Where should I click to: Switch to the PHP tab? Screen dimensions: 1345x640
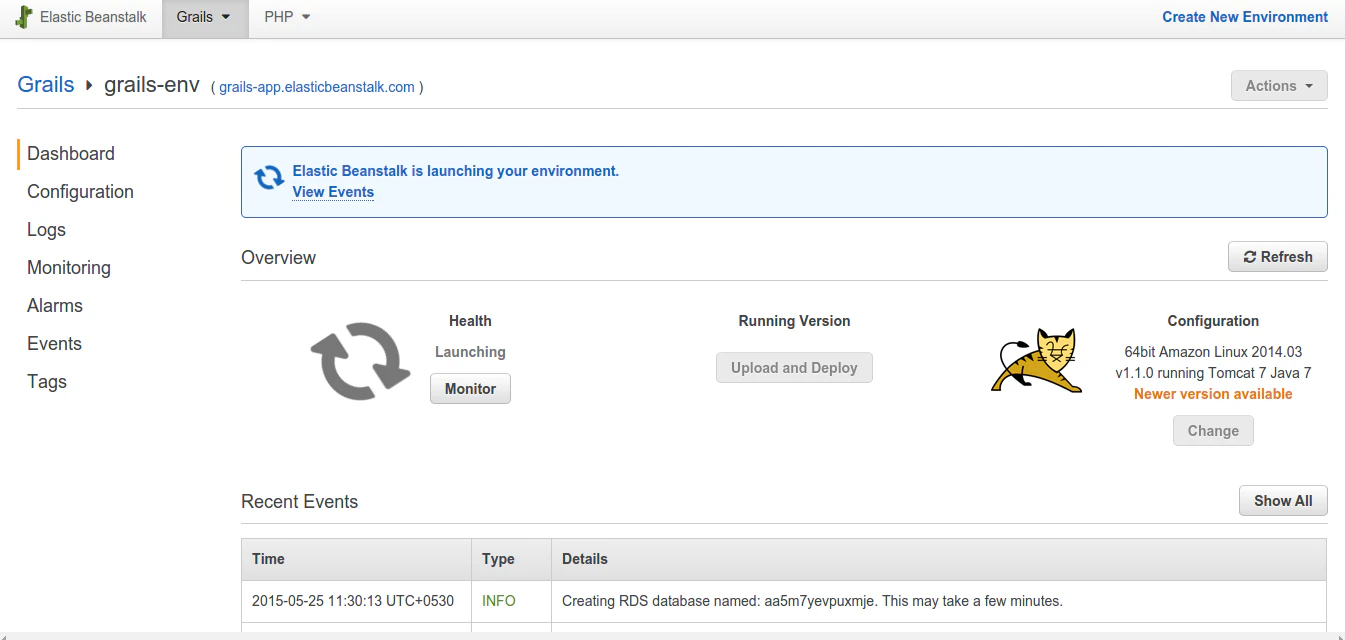coord(277,17)
